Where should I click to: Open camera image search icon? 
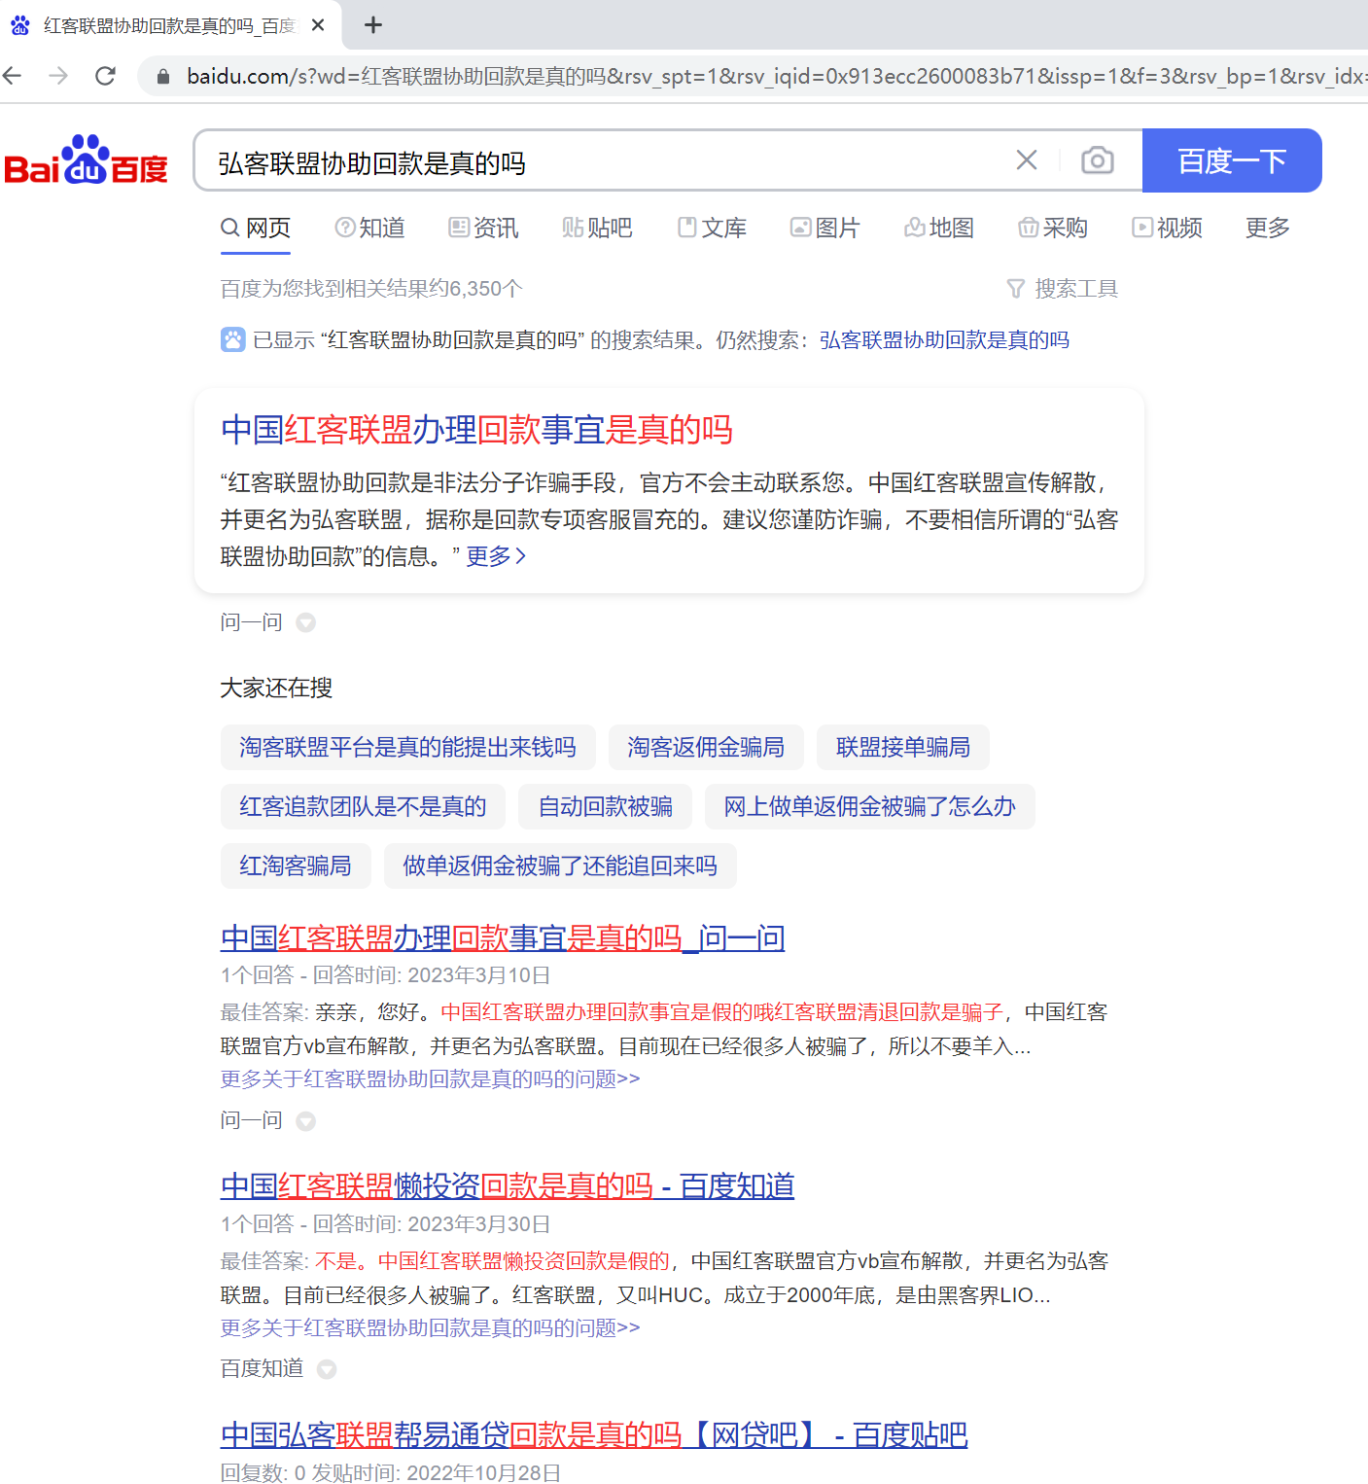tap(1097, 160)
